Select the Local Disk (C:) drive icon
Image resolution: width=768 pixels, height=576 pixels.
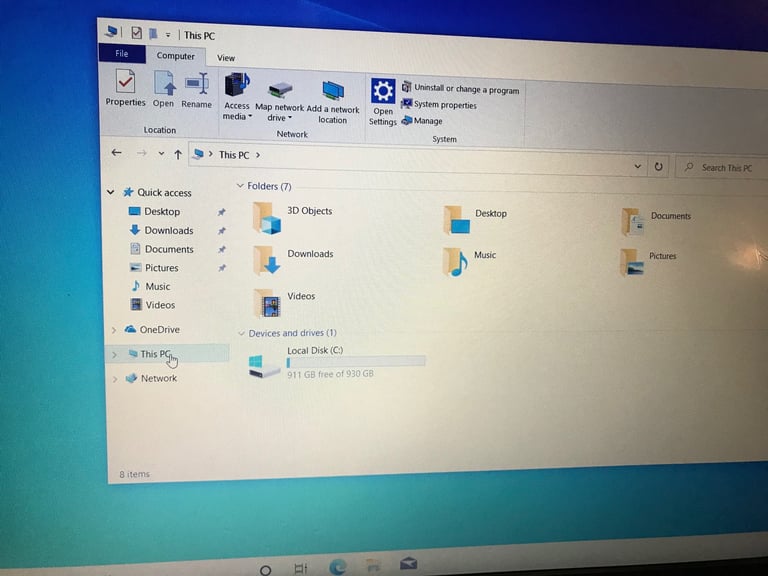264,366
